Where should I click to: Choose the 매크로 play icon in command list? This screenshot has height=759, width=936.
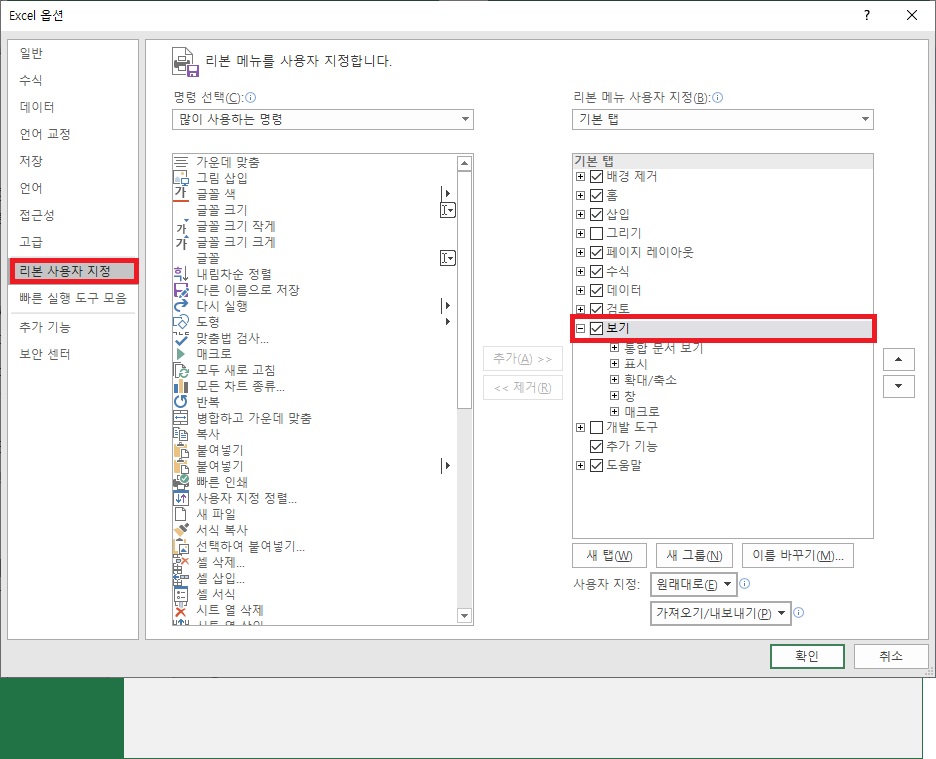click(180, 354)
